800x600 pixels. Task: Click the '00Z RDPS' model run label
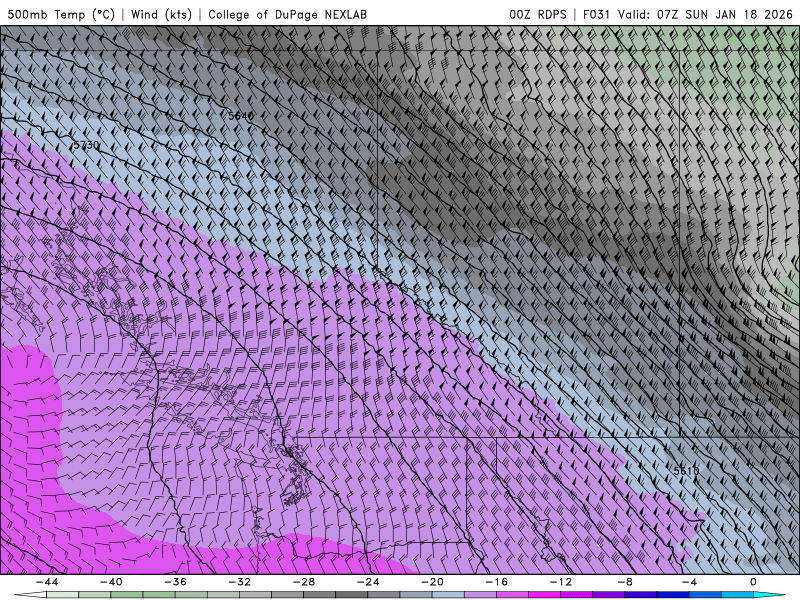pos(538,14)
